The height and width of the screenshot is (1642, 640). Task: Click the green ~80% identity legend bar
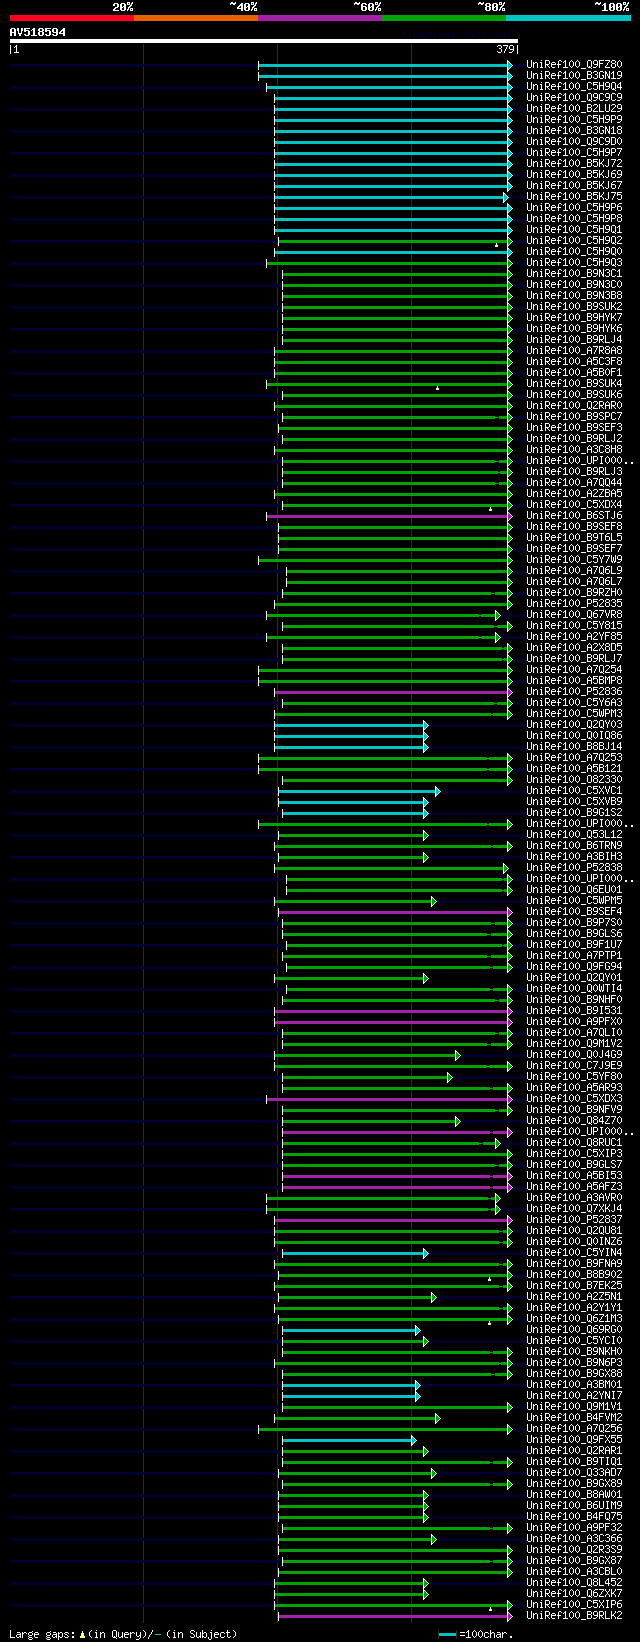pos(444,17)
